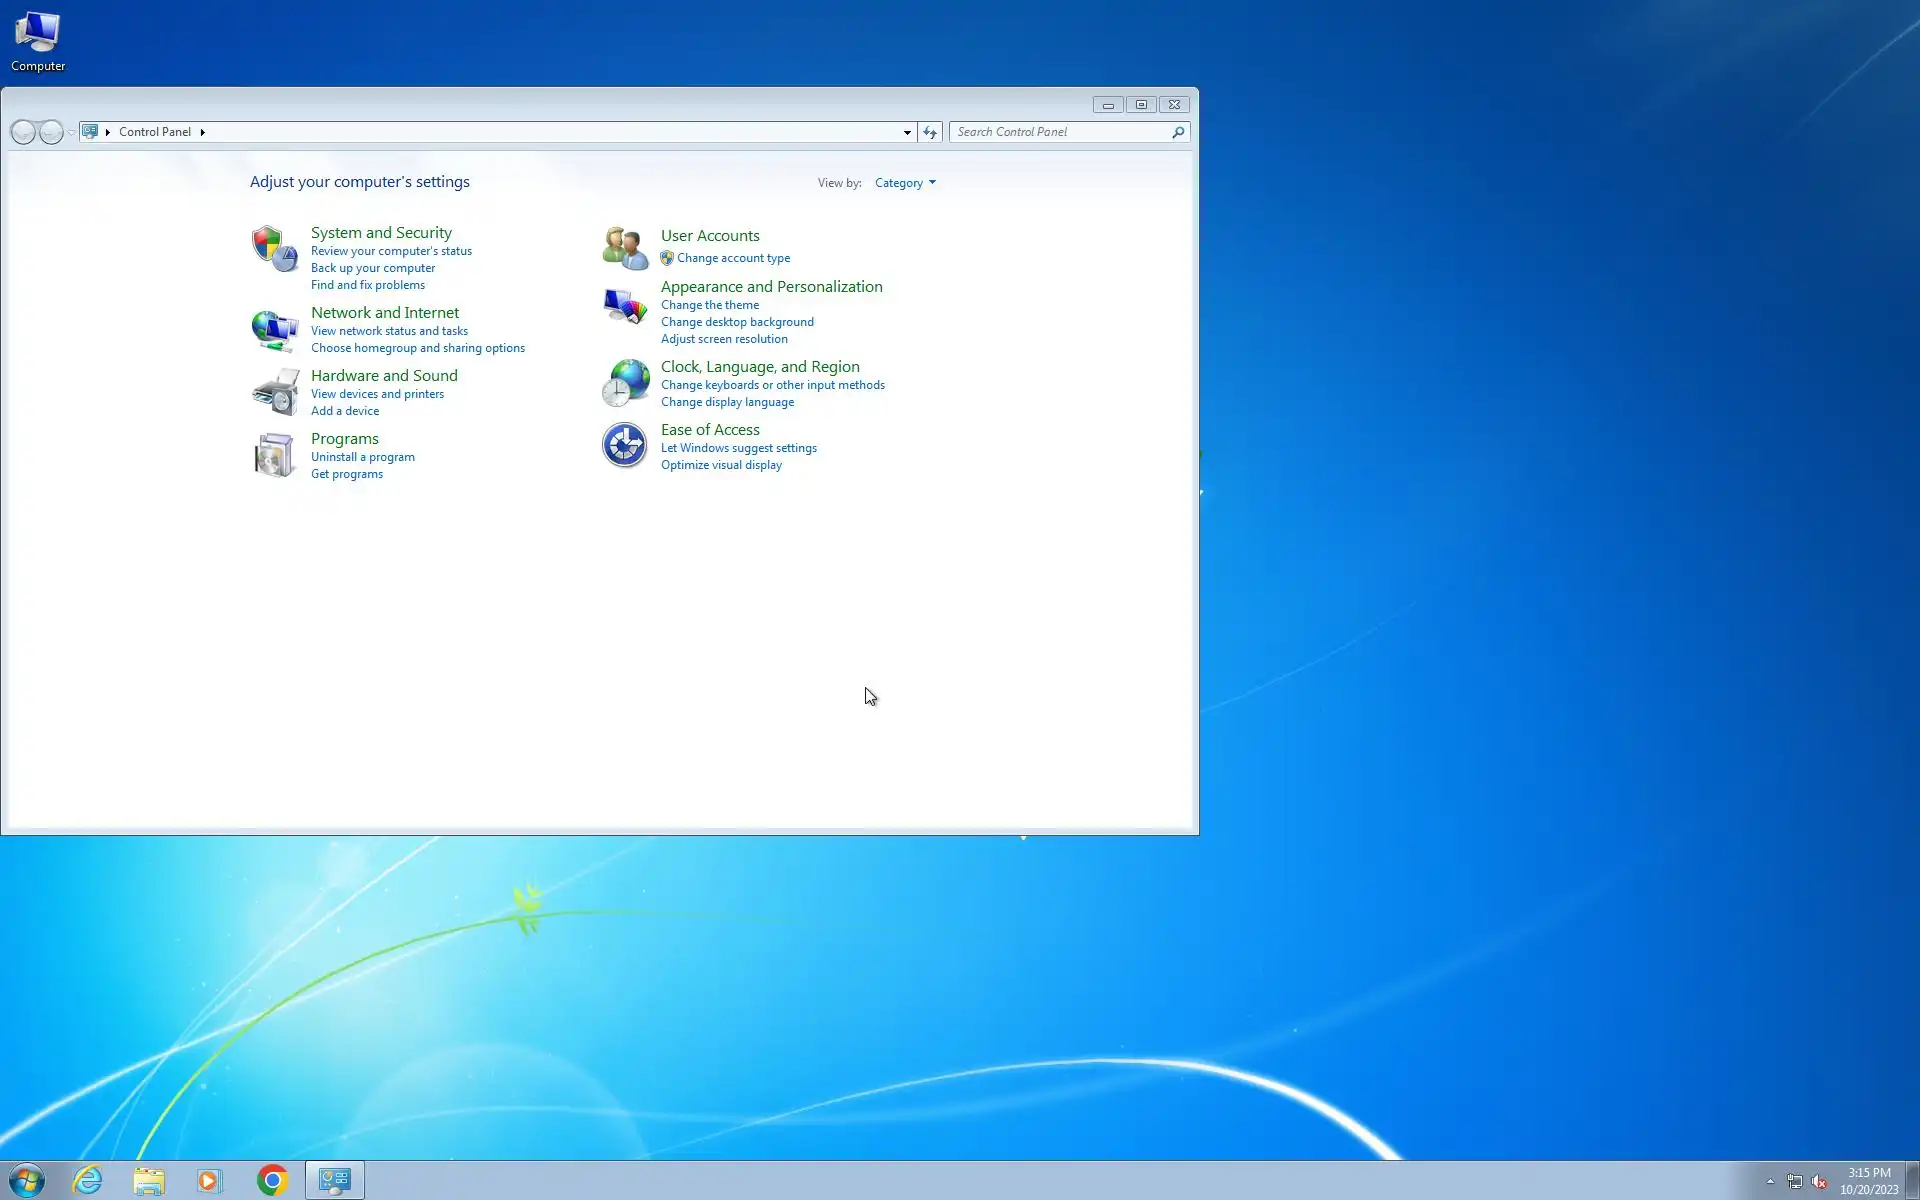Launch Google Chrome from the taskbar
The width and height of the screenshot is (1920, 1200).
click(272, 1180)
